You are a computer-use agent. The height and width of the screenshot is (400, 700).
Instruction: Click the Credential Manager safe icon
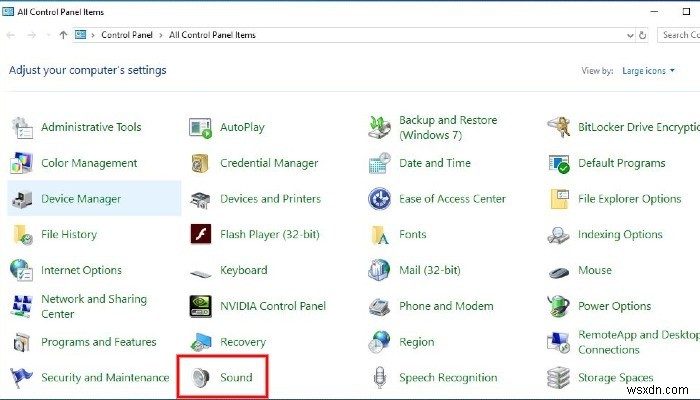[x=200, y=163]
